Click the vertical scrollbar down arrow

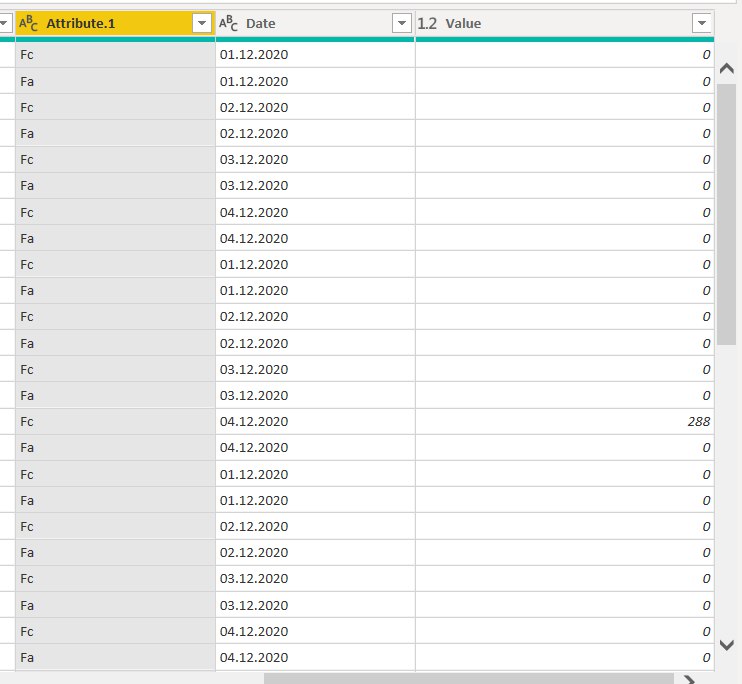click(x=726, y=645)
